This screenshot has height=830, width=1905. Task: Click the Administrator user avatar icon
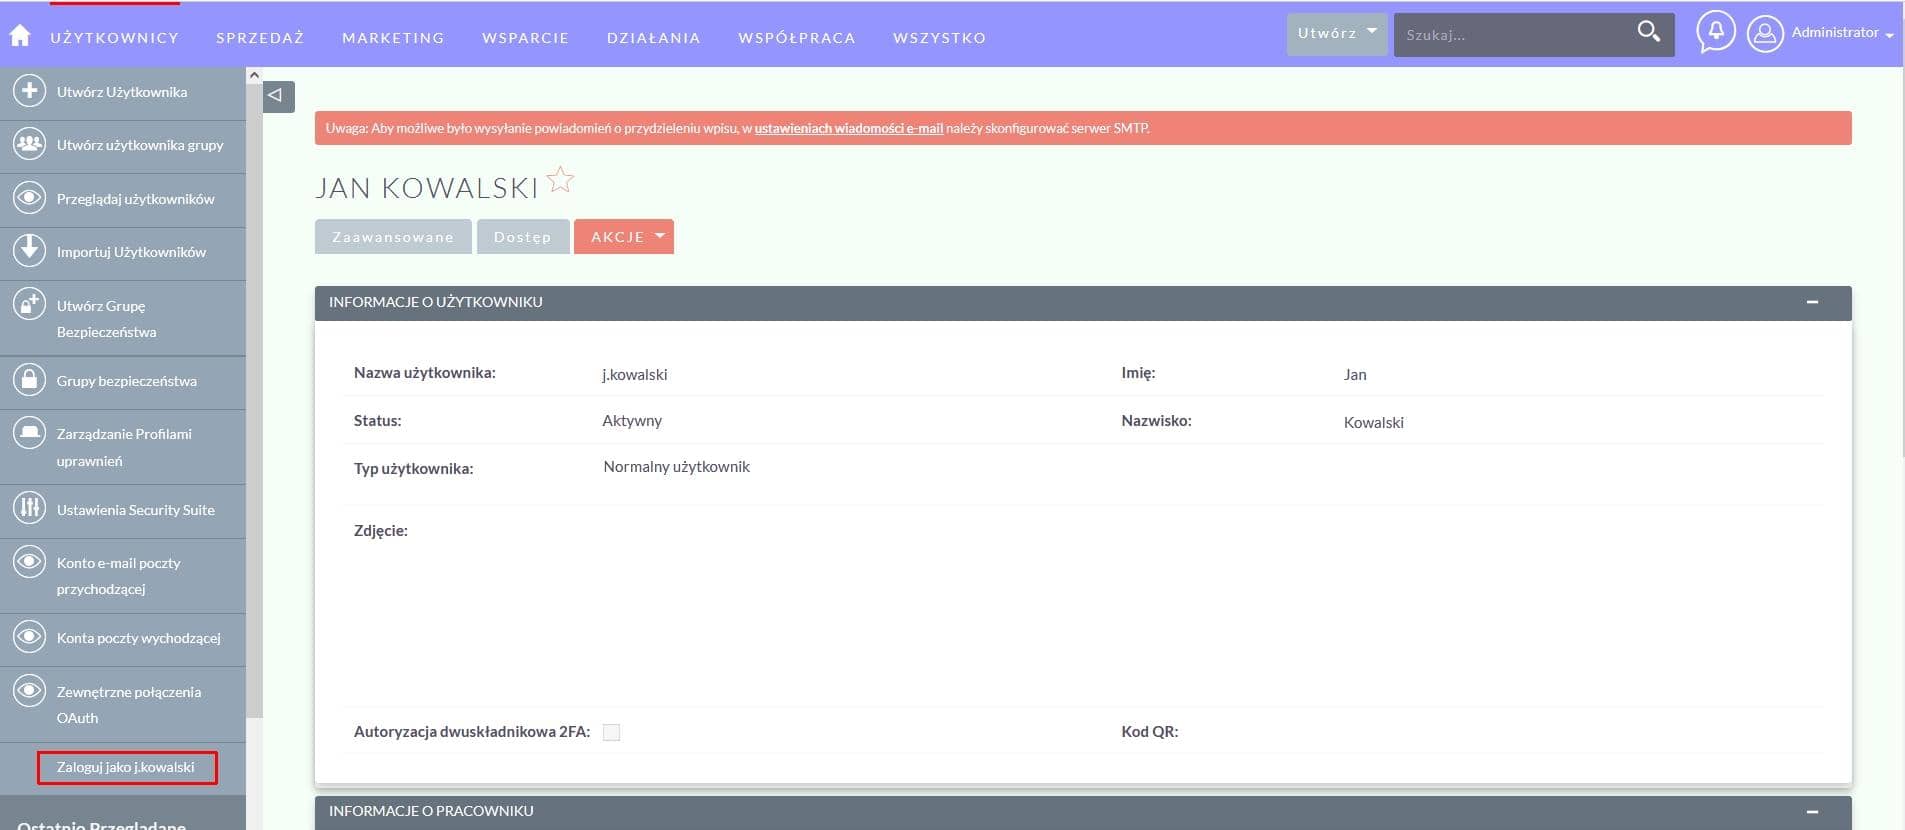[x=1765, y=34]
